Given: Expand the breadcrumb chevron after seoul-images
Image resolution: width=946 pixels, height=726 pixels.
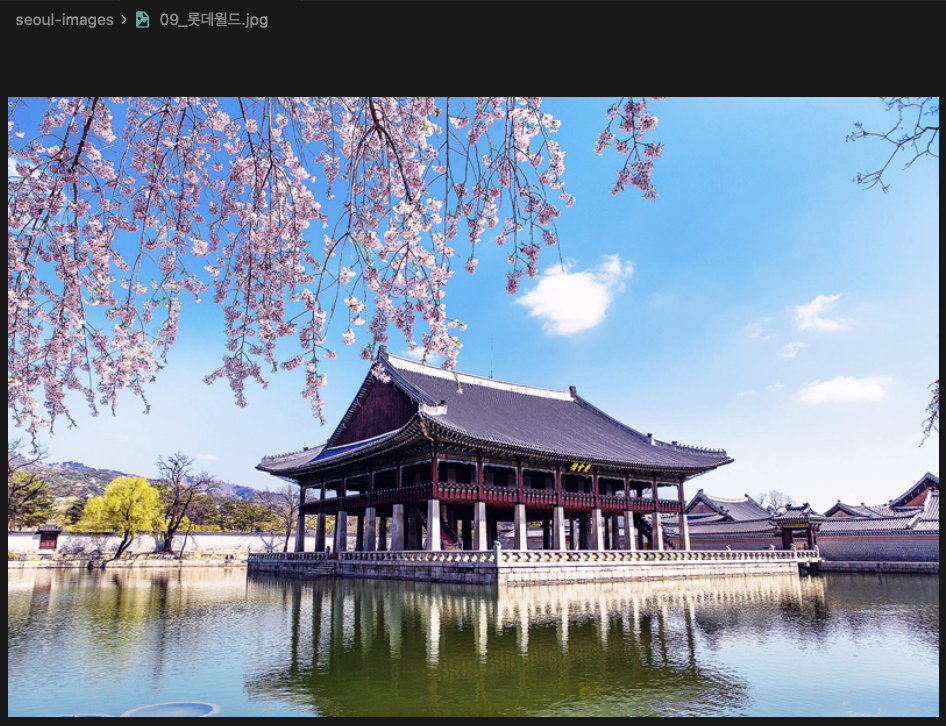Looking at the screenshot, I should point(124,20).
